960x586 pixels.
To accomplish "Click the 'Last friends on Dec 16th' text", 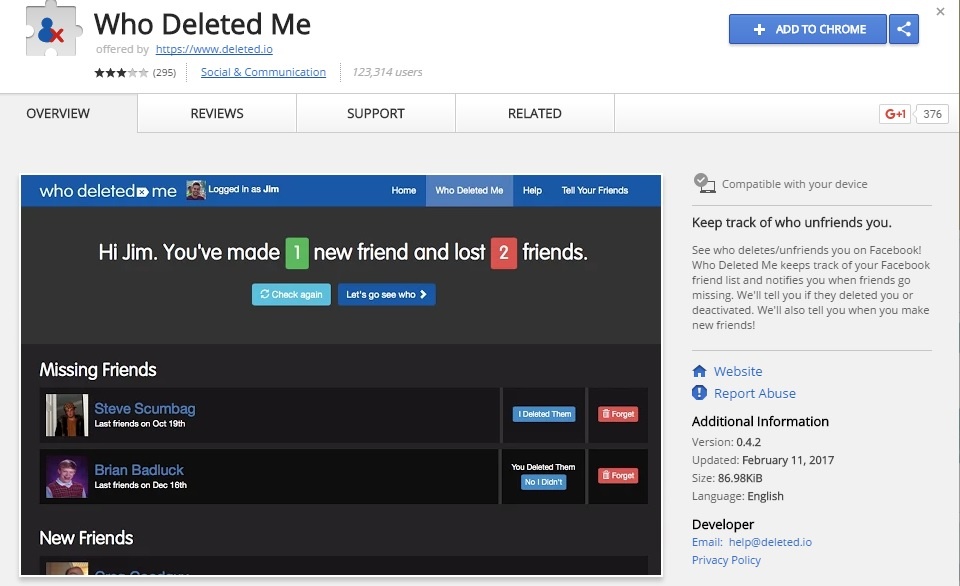I will pos(140,485).
